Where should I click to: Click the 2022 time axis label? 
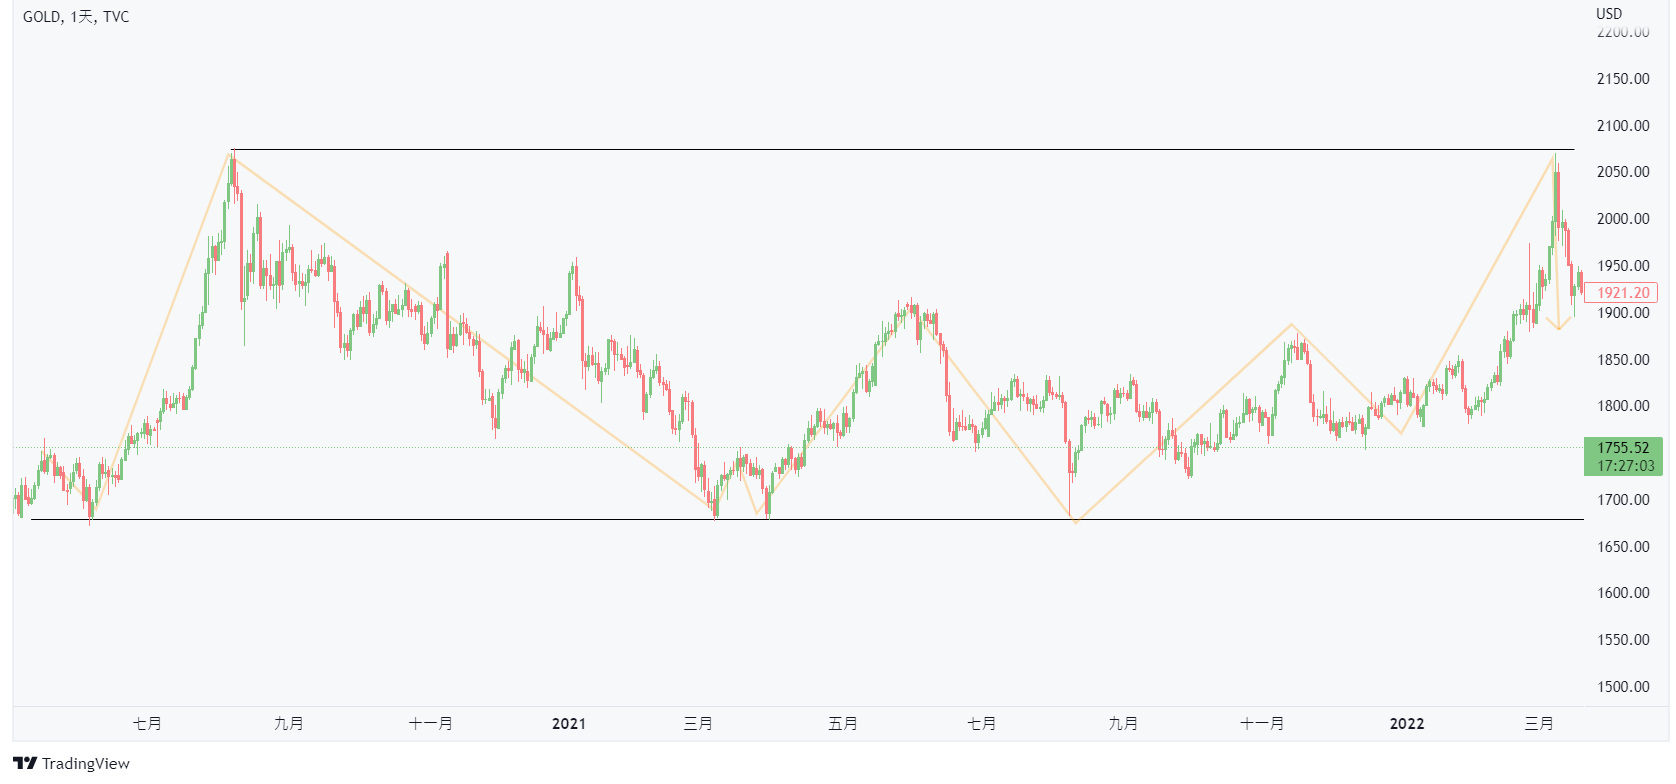coord(1407,724)
